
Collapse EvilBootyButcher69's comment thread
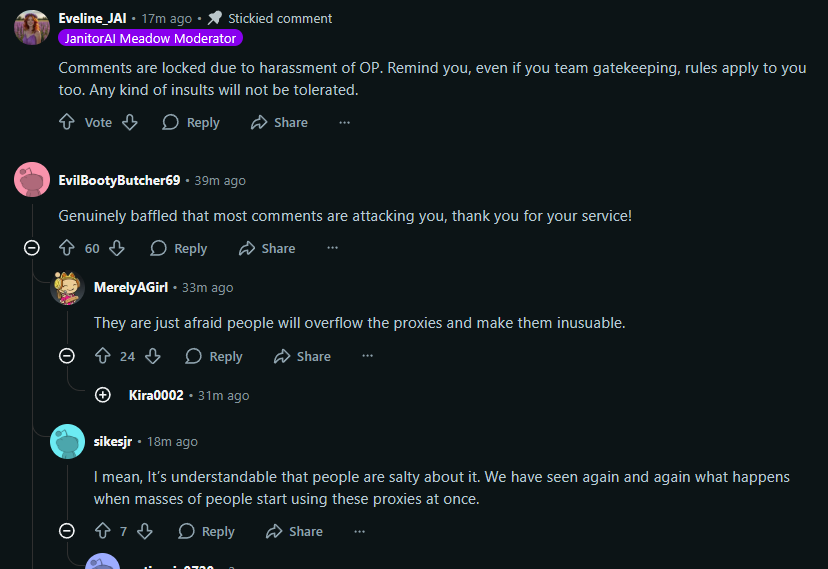click(x=32, y=248)
